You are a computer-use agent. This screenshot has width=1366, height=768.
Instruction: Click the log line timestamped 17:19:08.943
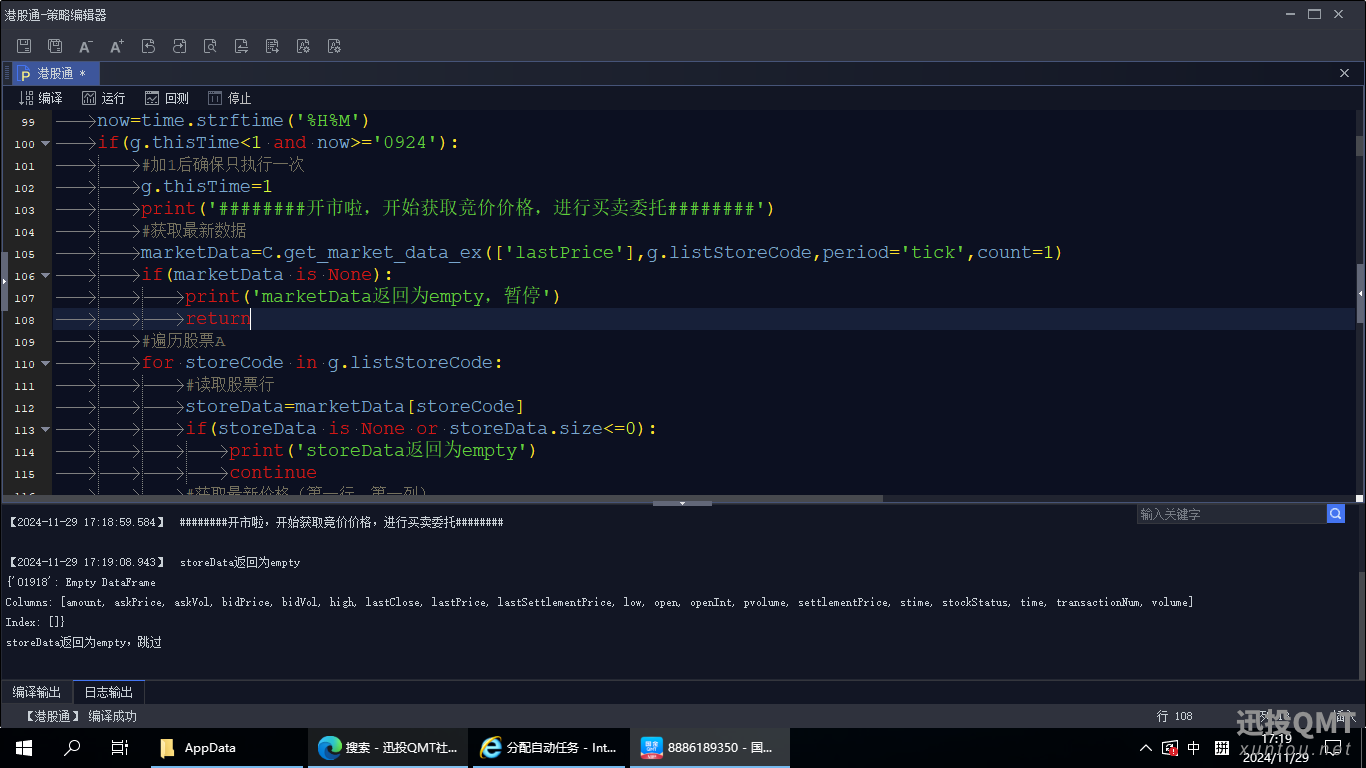coord(153,562)
